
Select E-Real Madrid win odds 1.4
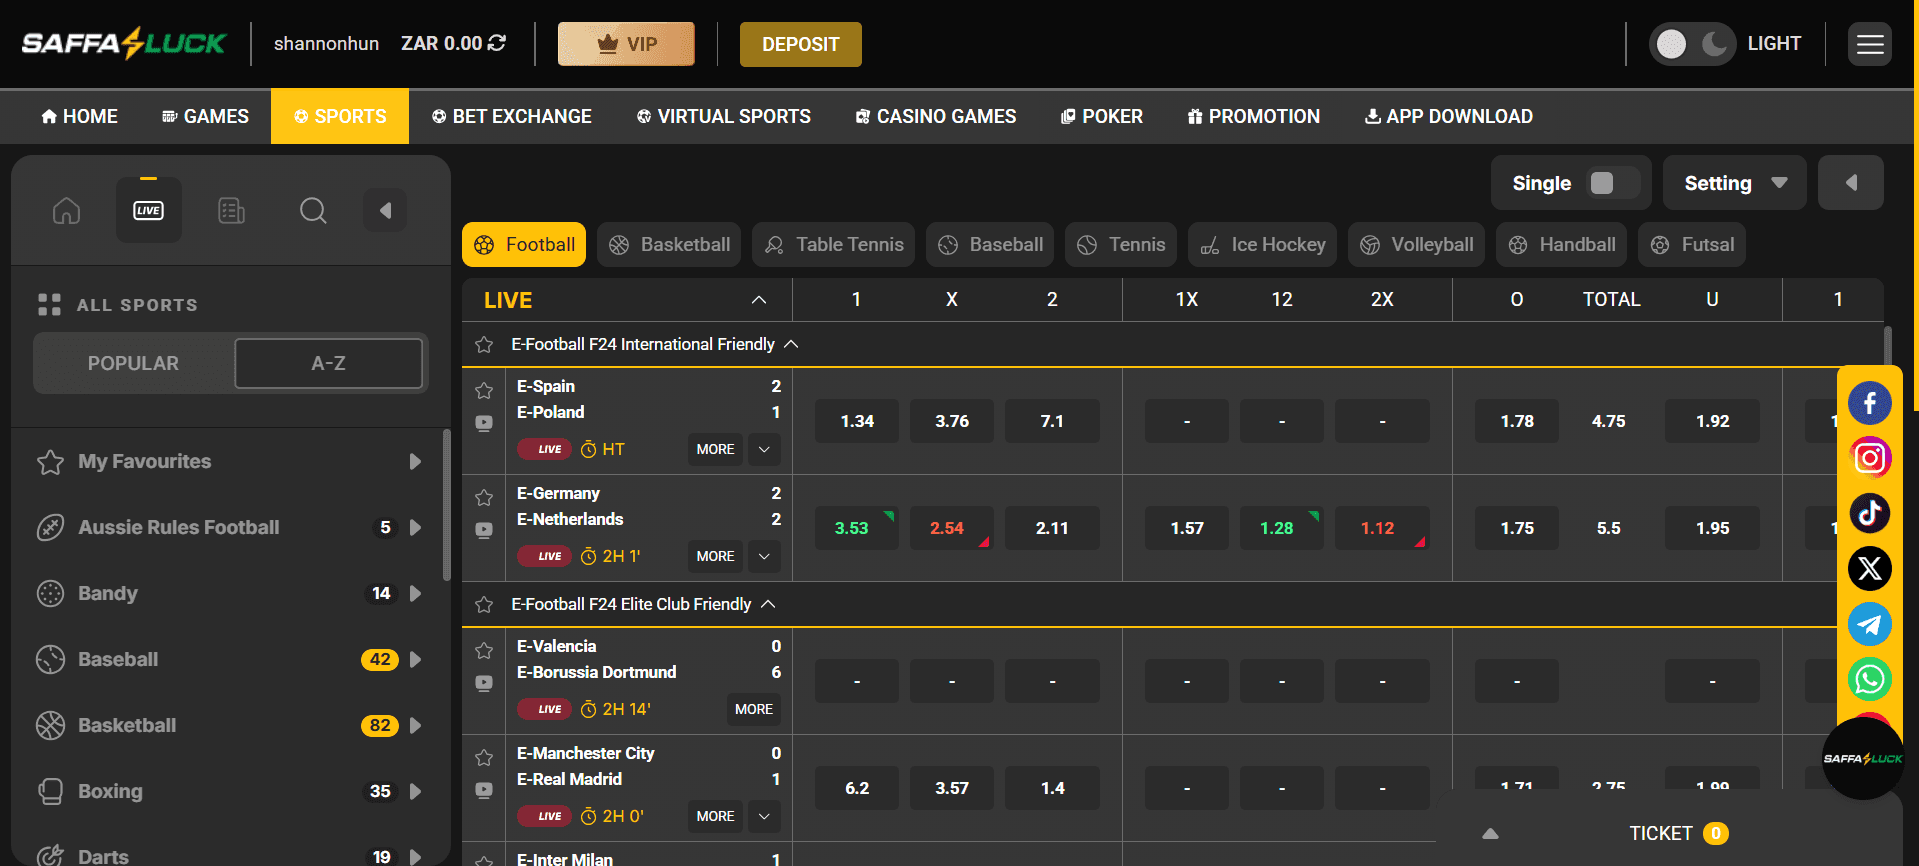tap(1052, 788)
